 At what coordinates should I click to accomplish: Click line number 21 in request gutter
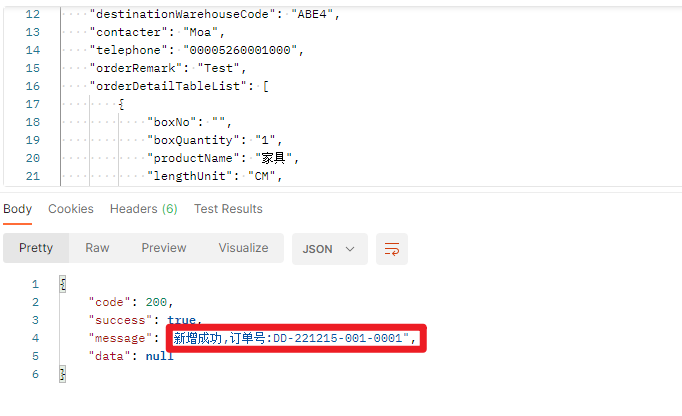tap(33, 176)
